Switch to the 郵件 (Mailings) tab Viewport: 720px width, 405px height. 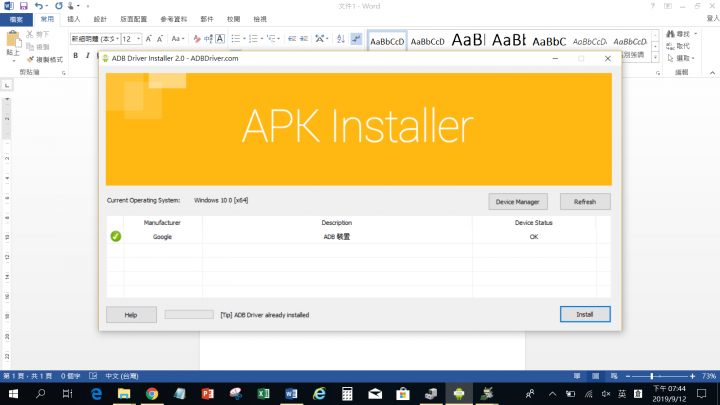coord(207,19)
